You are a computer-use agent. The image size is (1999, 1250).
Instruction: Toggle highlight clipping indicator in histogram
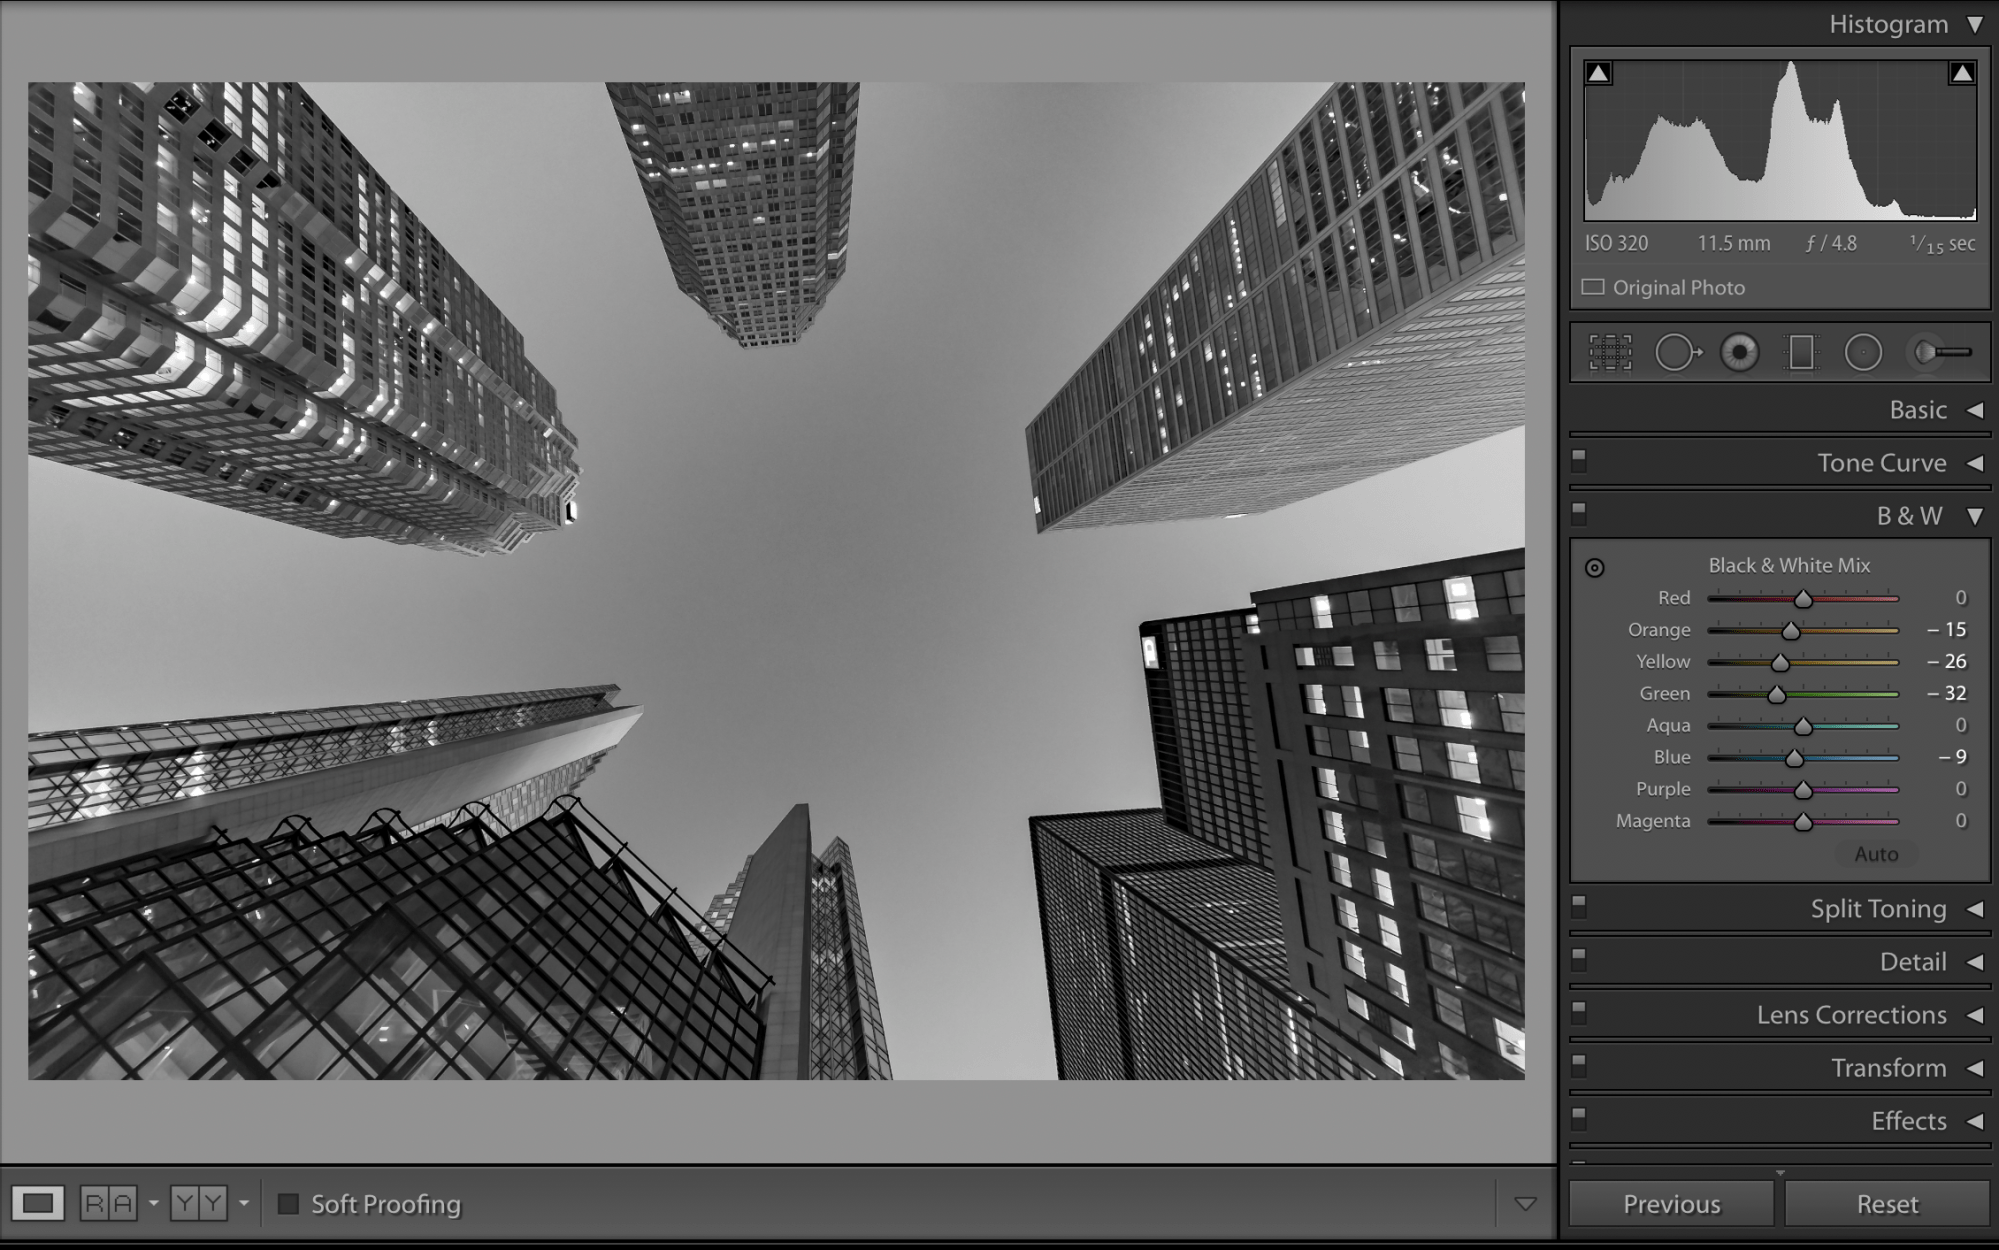point(1962,73)
